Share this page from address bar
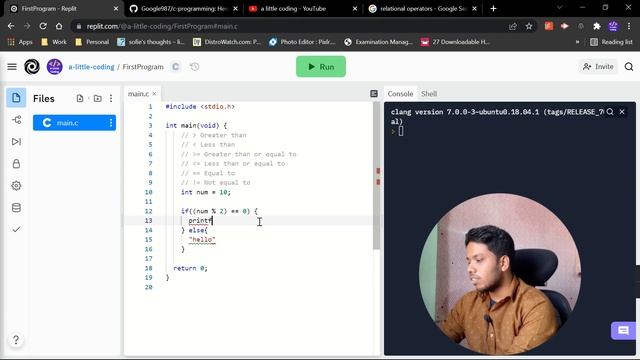Screen dimensions: 640x360 513,26
